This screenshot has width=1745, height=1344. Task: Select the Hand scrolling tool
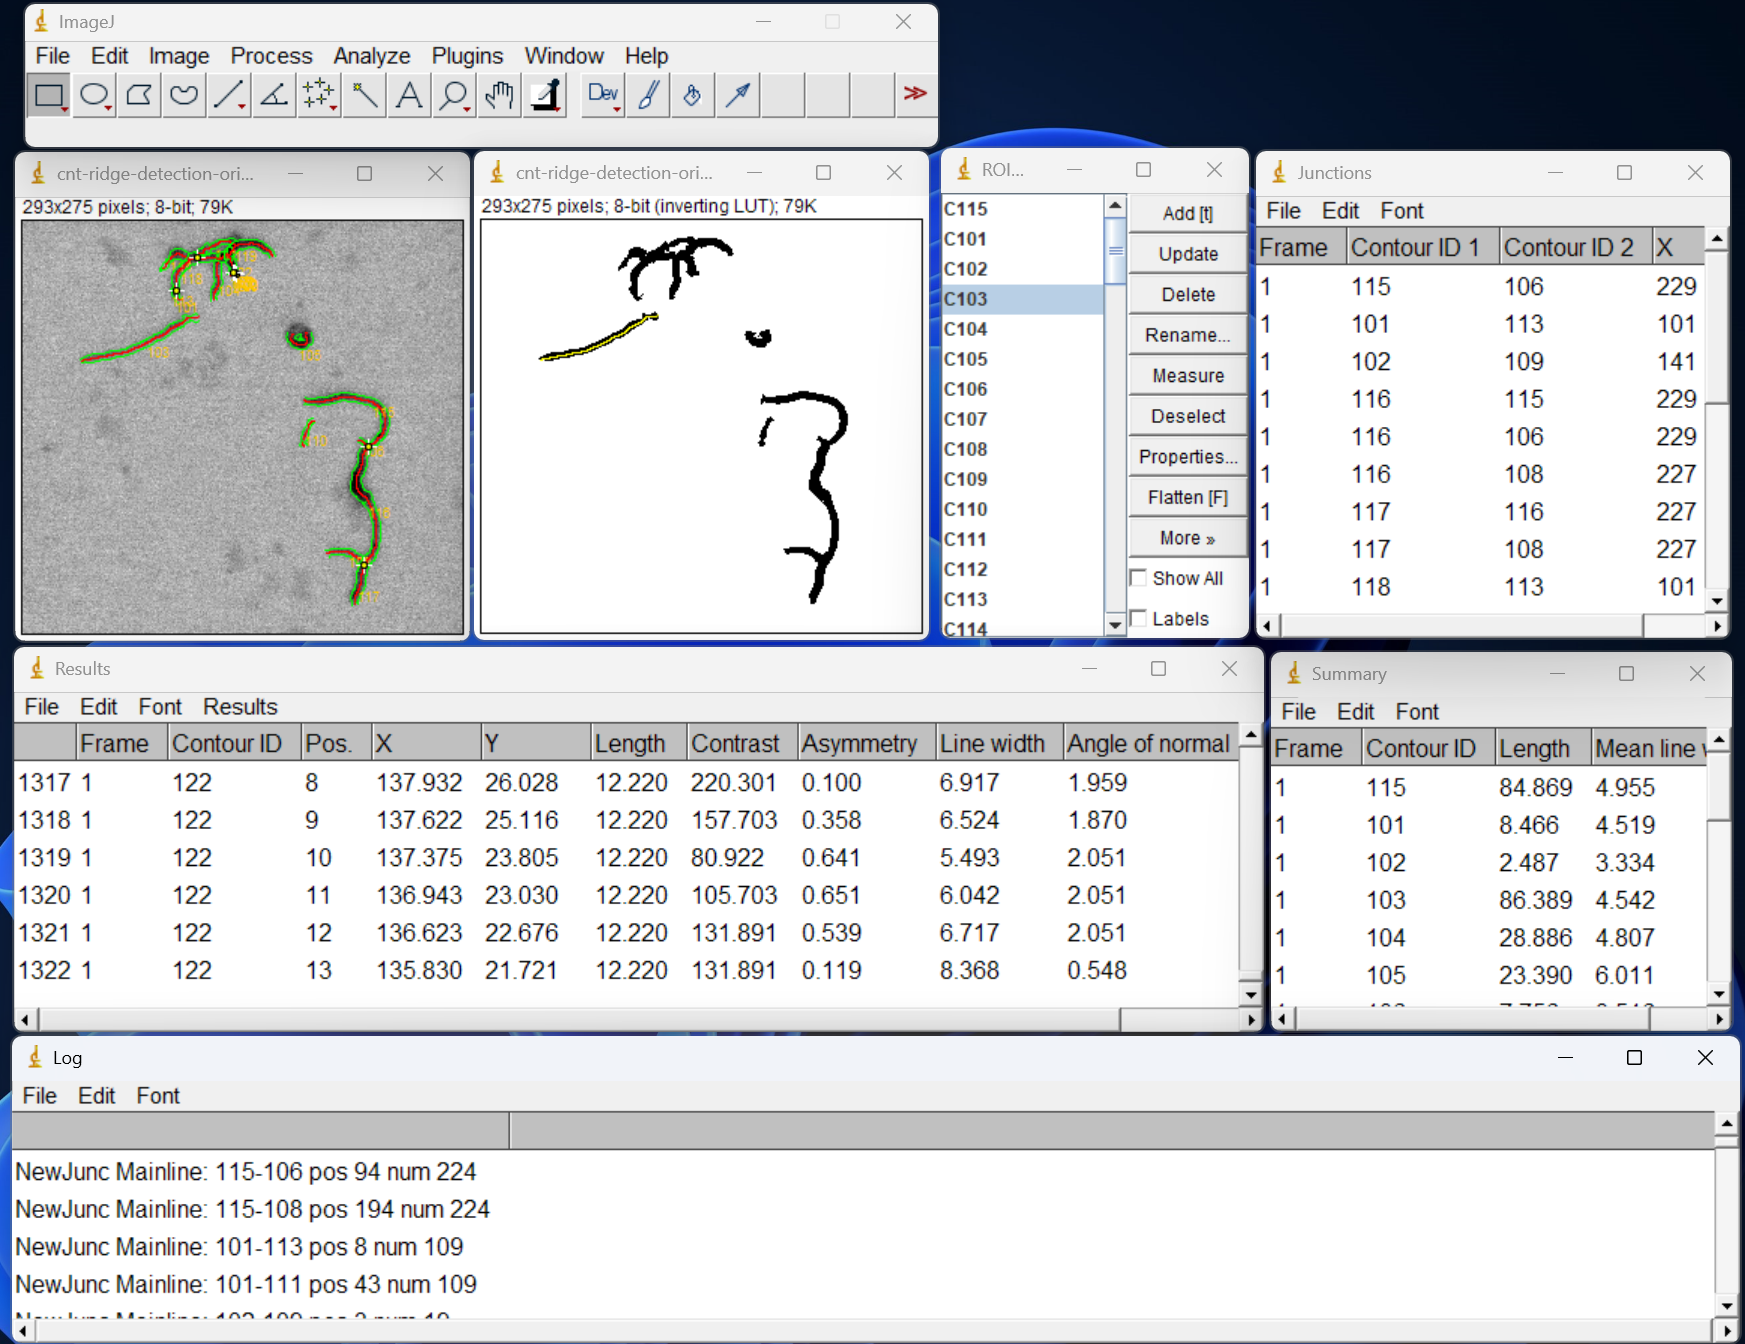(x=499, y=95)
